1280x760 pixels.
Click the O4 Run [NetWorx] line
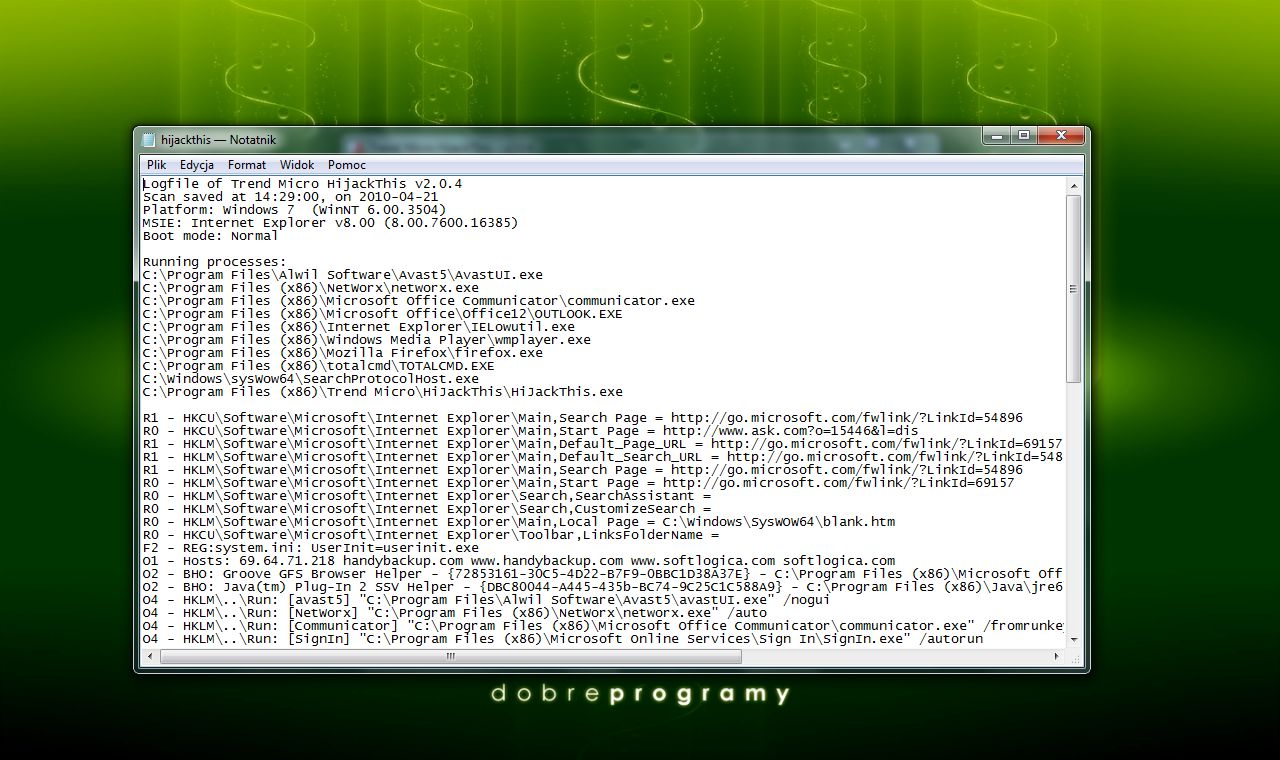click(x=454, y=613)
